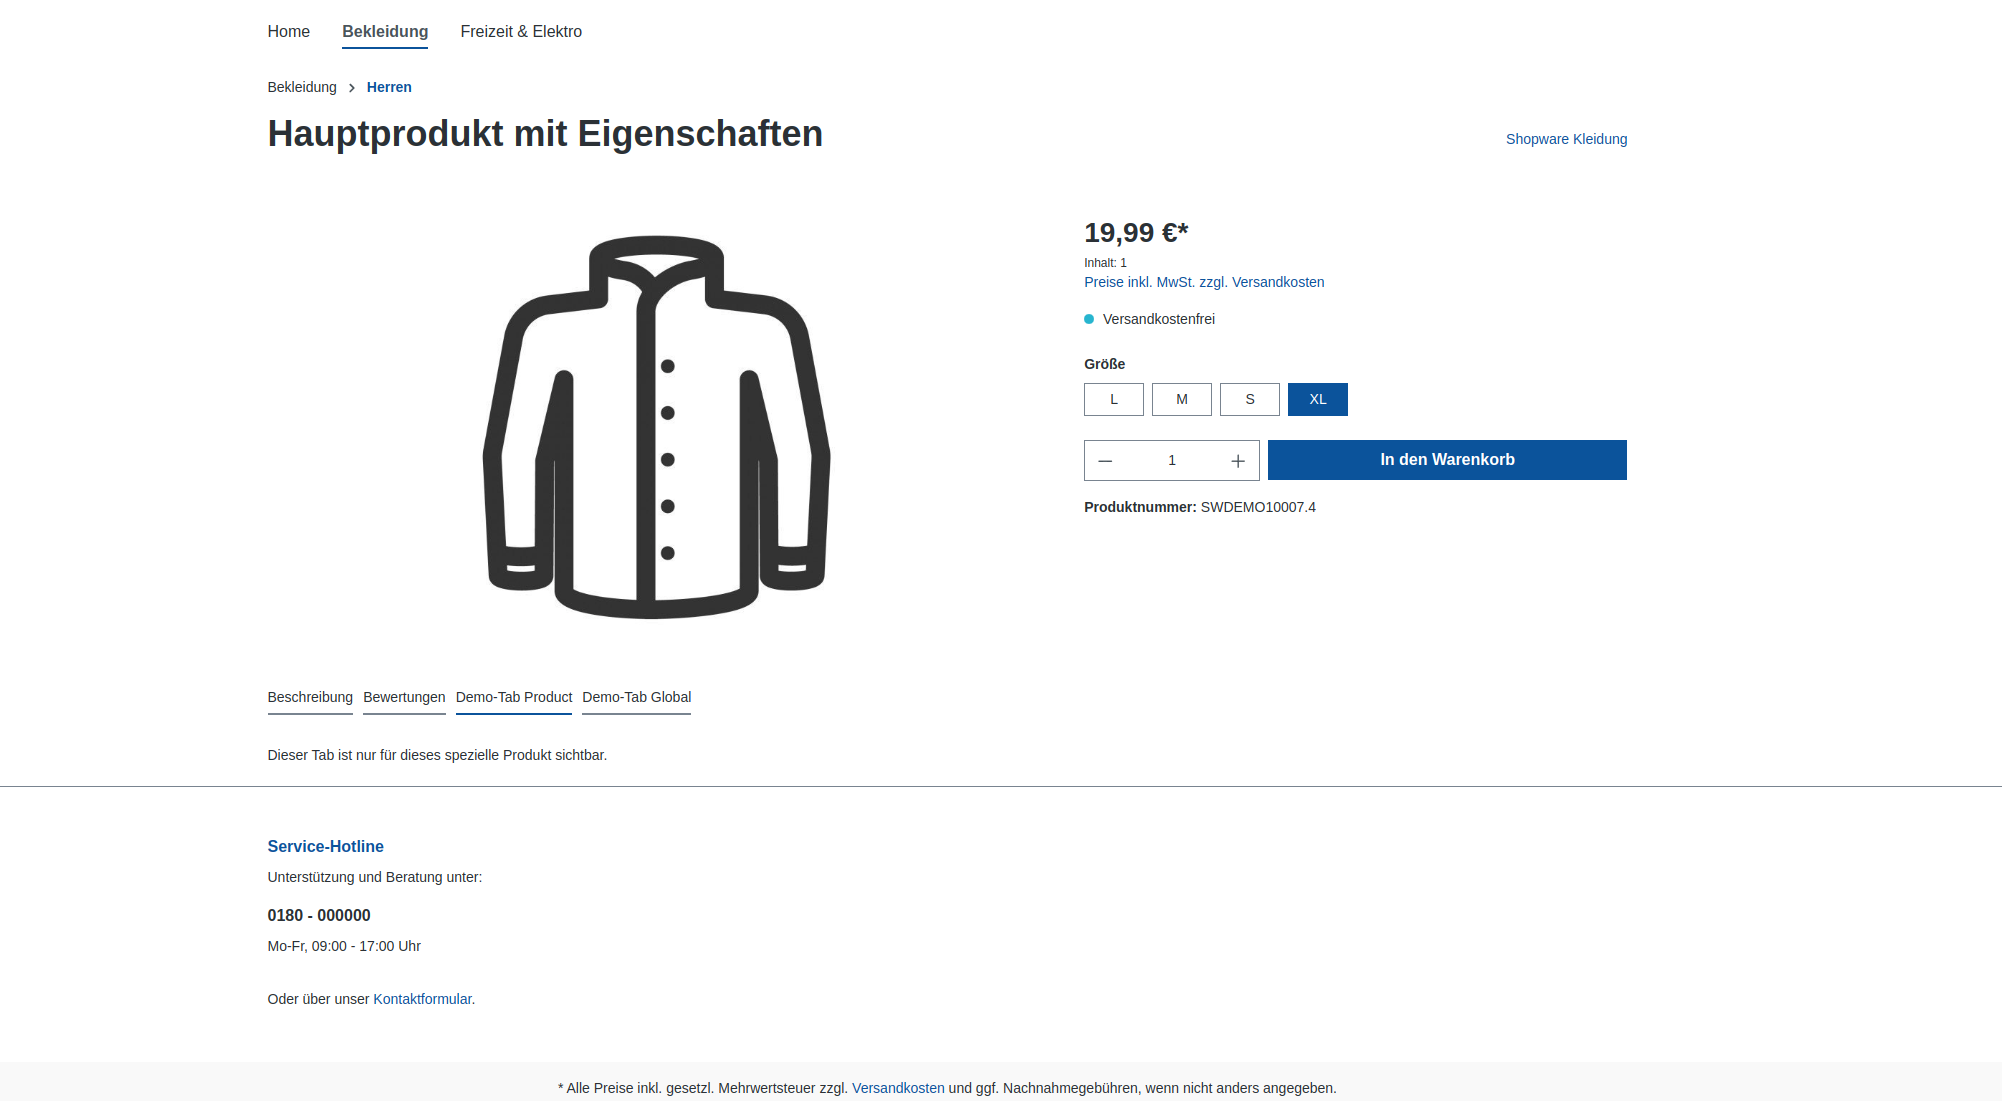The width and height of the screenshot is (2002, 1101).
Task: Open the Shopware Kleidung manufacturer link
Action: [x=1566, y=139]
